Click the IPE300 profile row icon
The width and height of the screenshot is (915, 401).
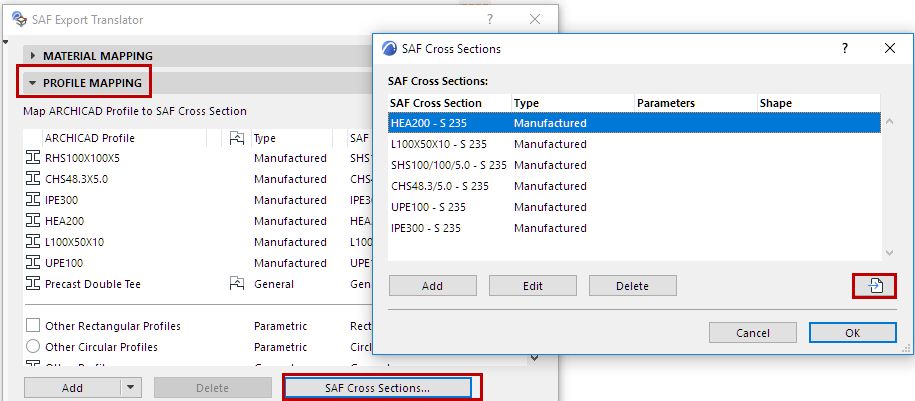[x=33, y=200]
